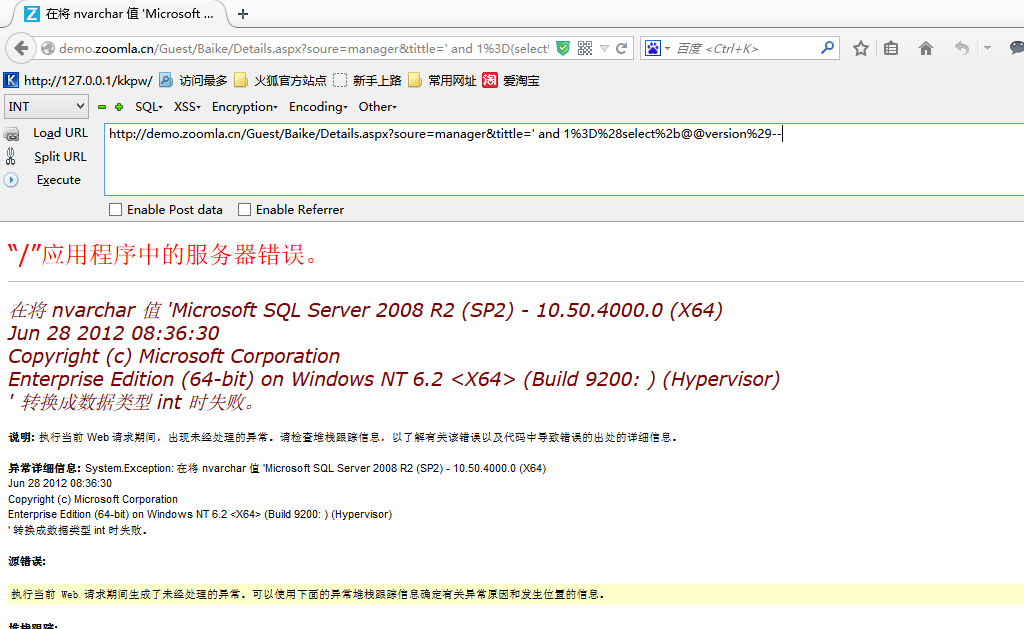Click the red heading '应用程序中的服务器错误'

(163, 254)
